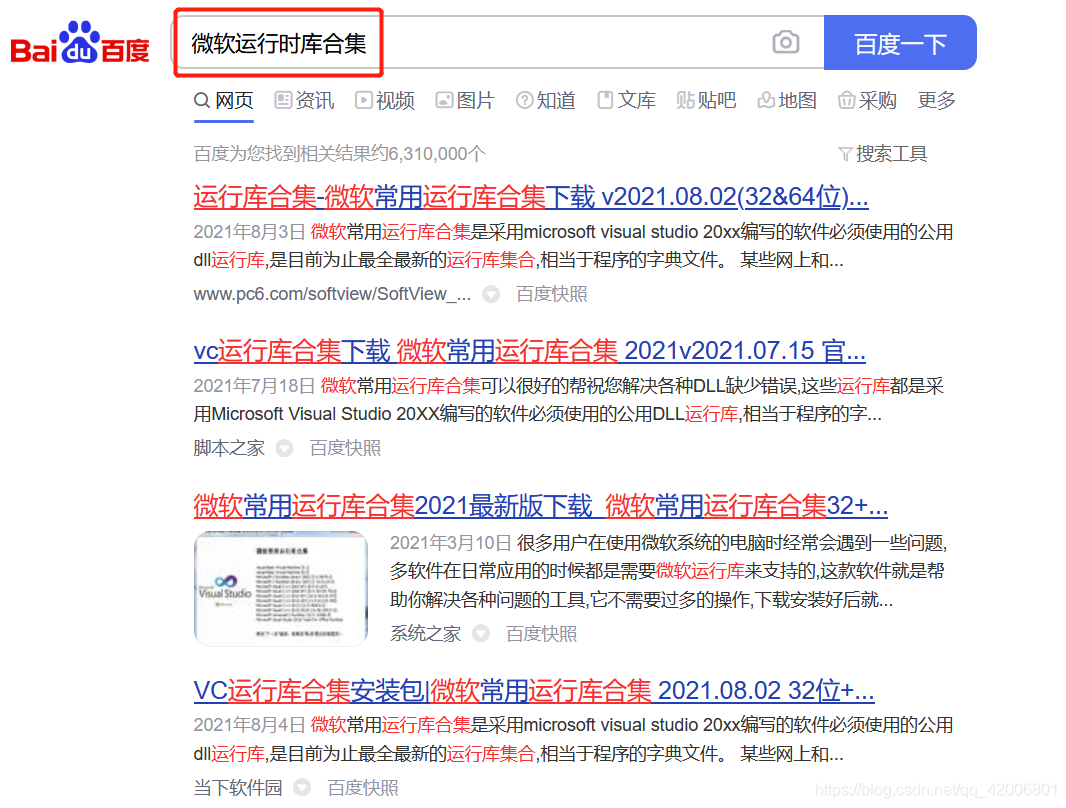Click the 当下软件园 source link
This screenshot has width=1066, height=808.
click(238, 788)
